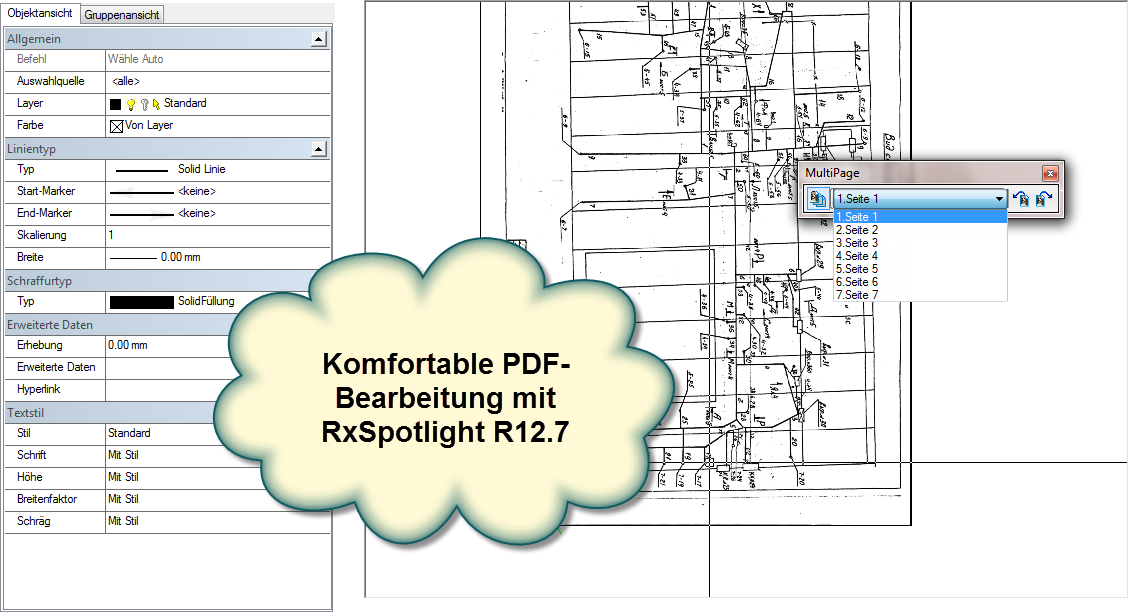This screenshot has height=613, width=1129.
Task: Click the Auswahlquelle value <alle>
Action: (126, 81)
